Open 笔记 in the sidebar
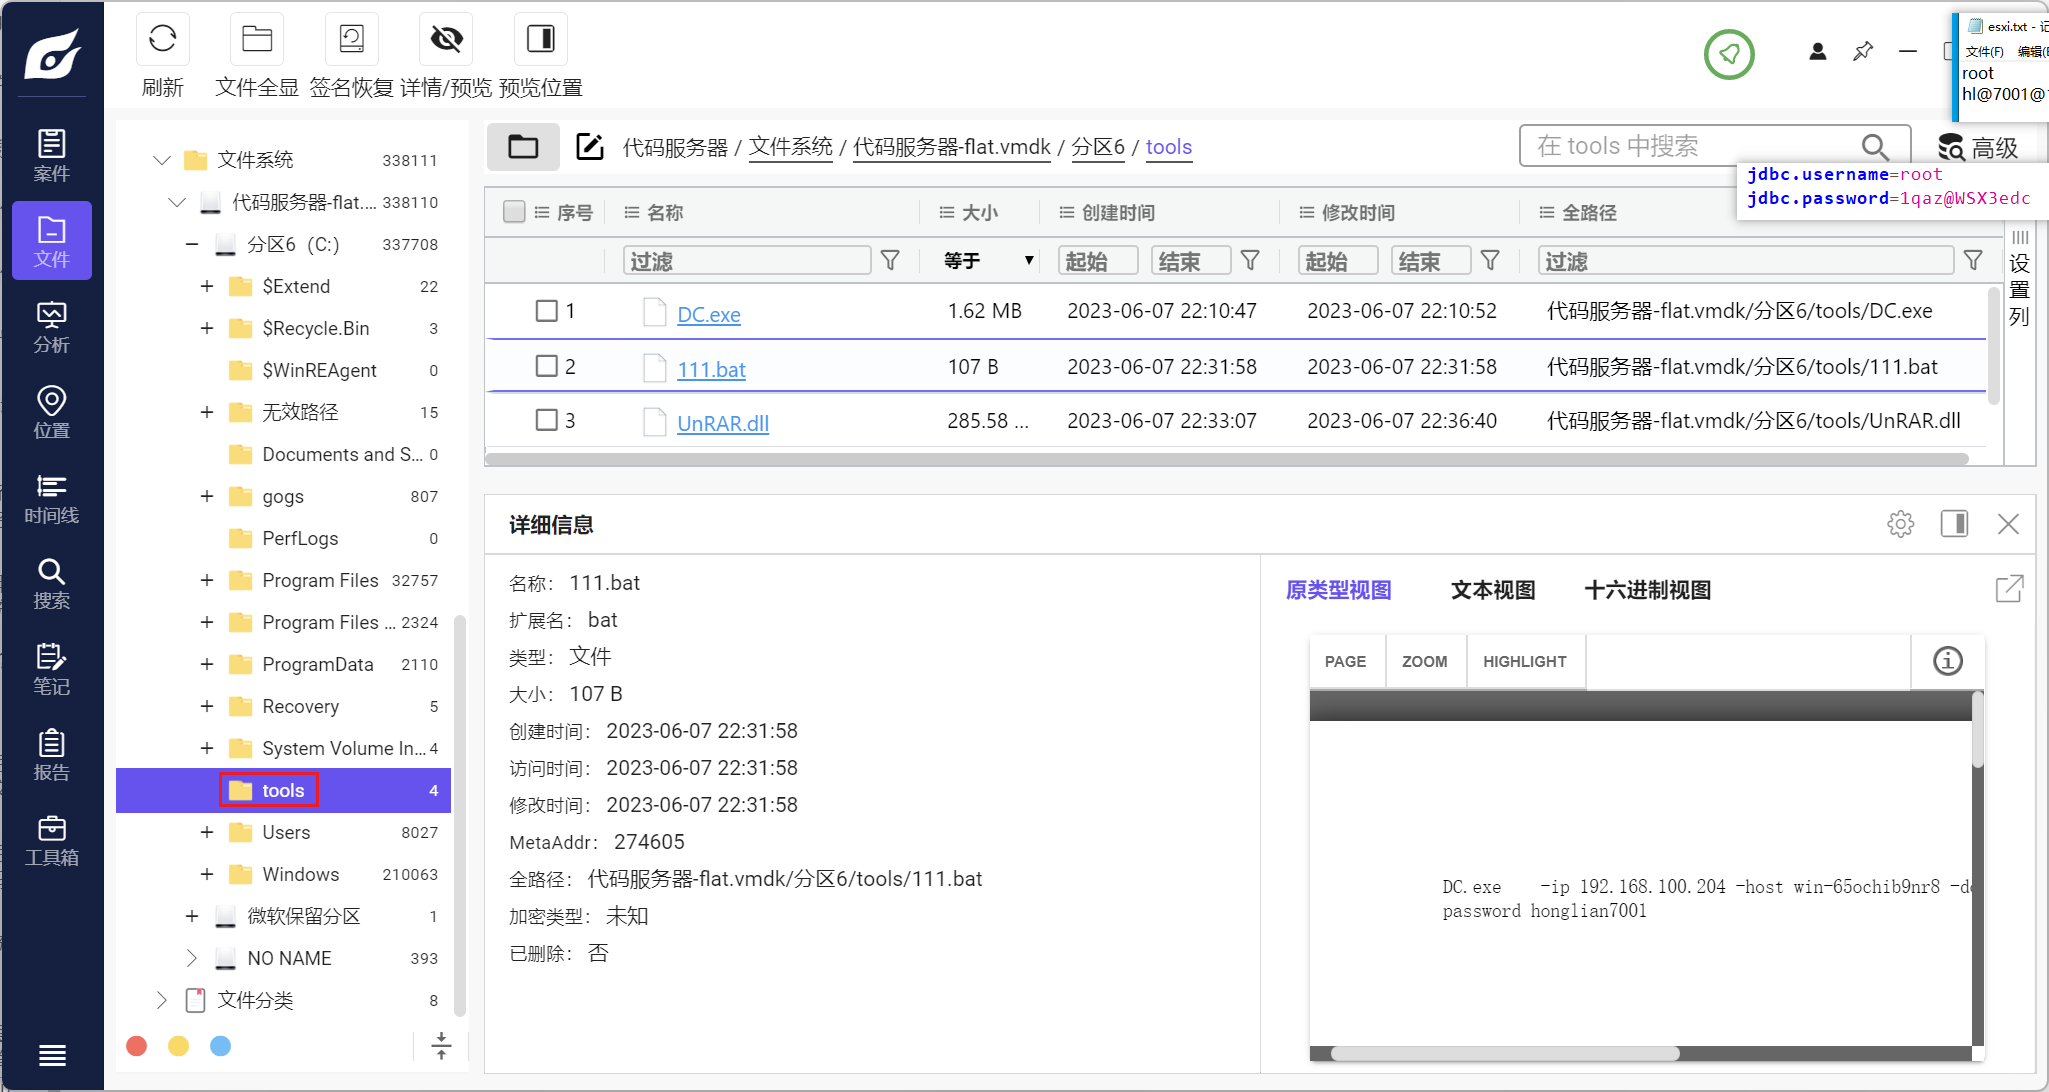Screen dimensions: 2049x1092 pos(52,669)
